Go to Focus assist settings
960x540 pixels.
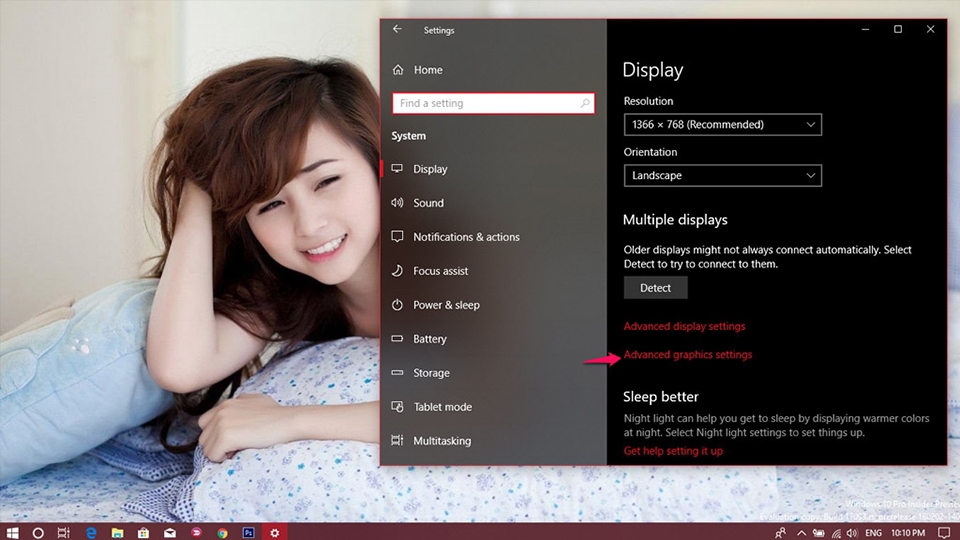[x=440, y=271]
